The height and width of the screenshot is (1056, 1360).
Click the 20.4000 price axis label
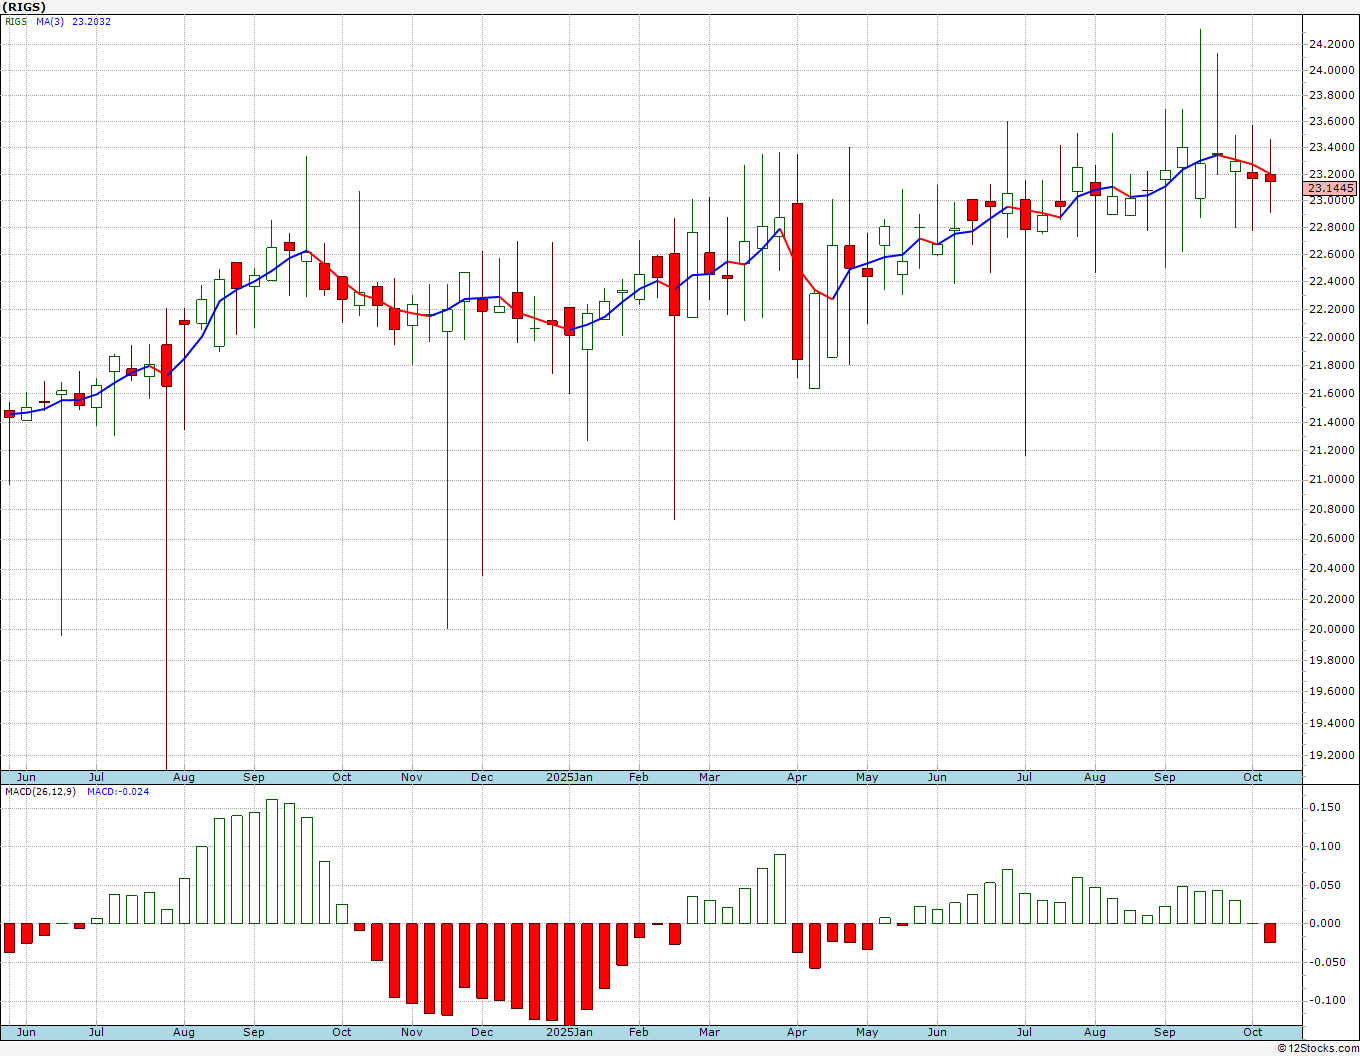(1330, 569)
